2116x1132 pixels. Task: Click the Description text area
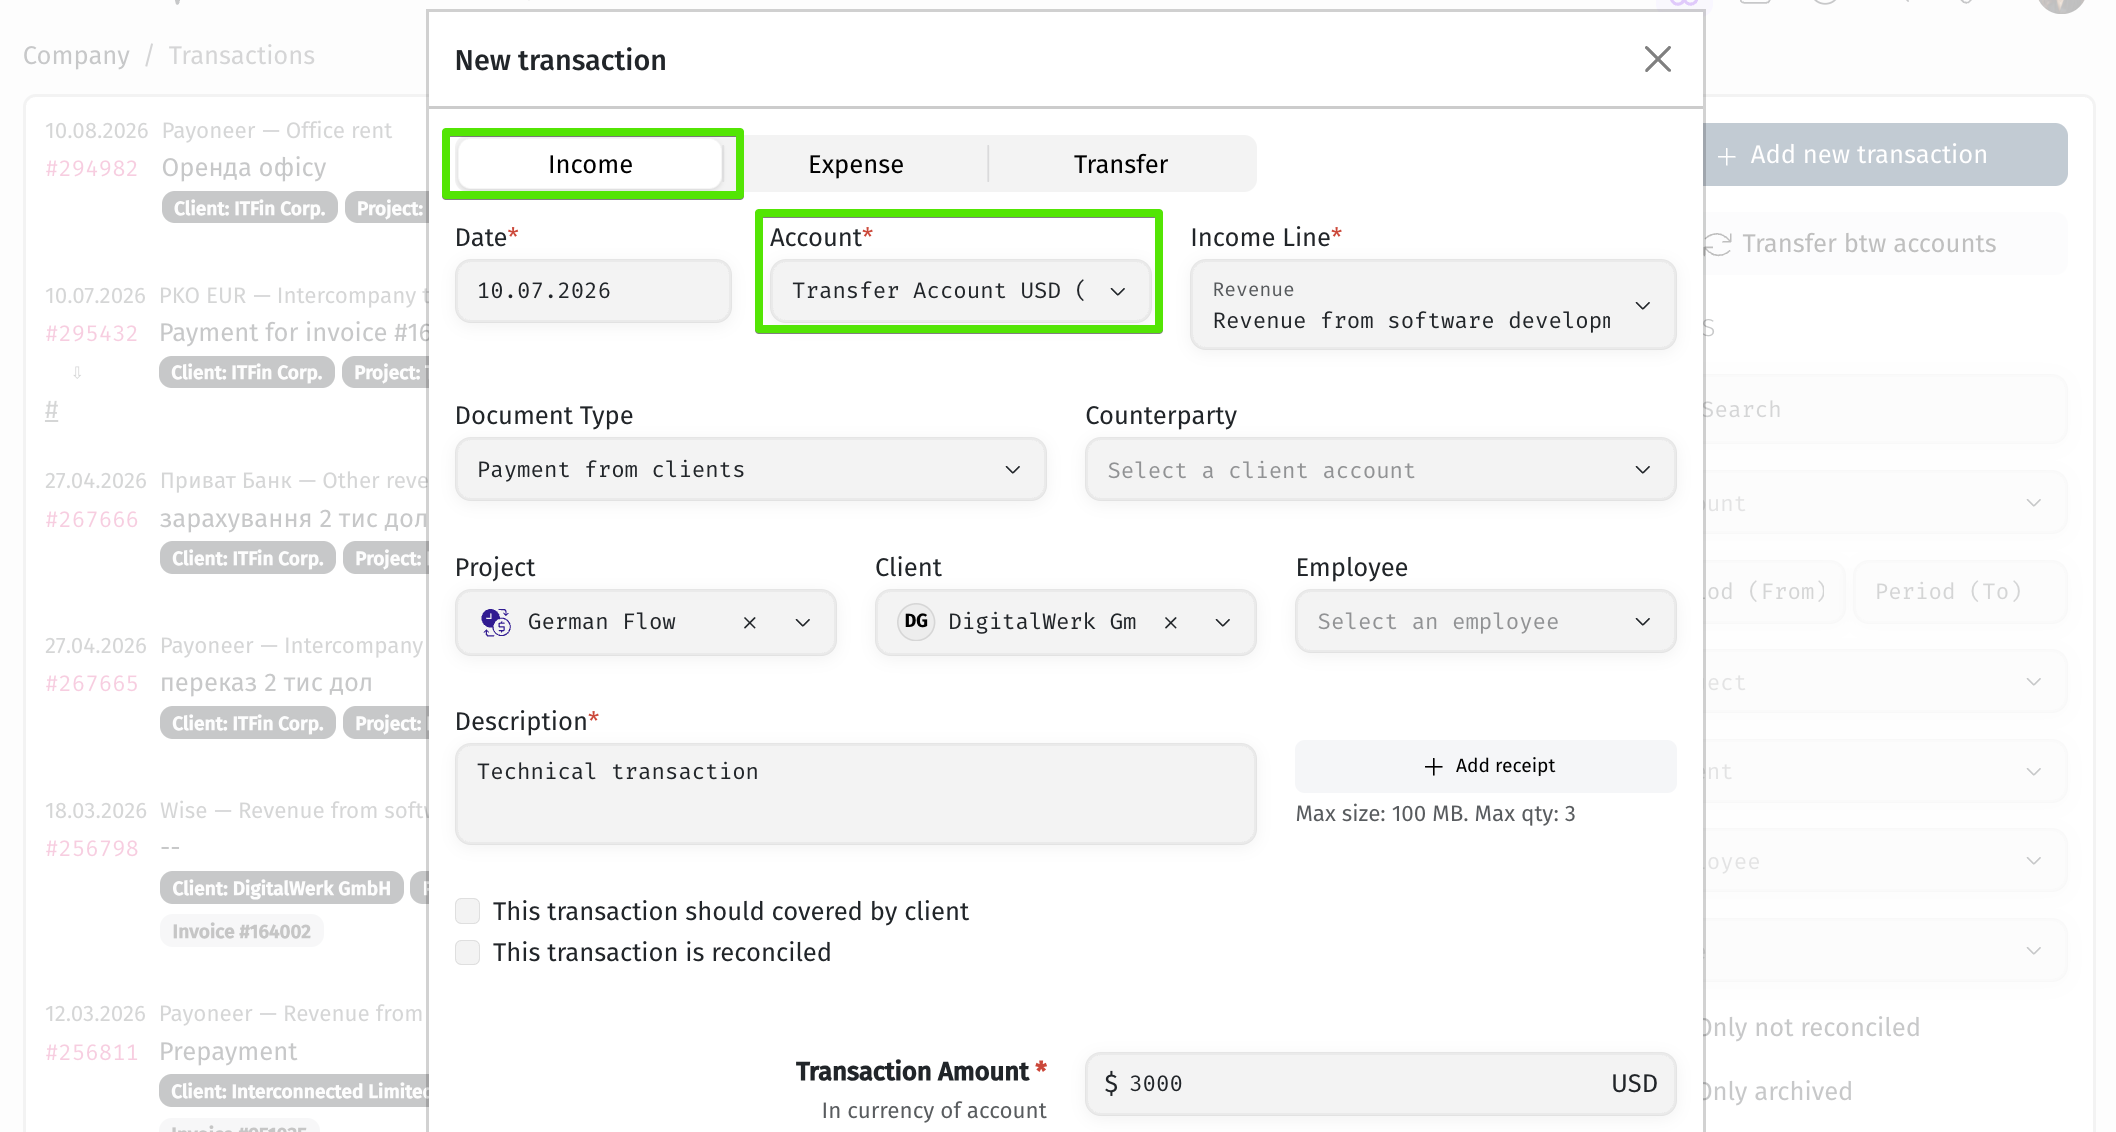click(x=855, y=794)
